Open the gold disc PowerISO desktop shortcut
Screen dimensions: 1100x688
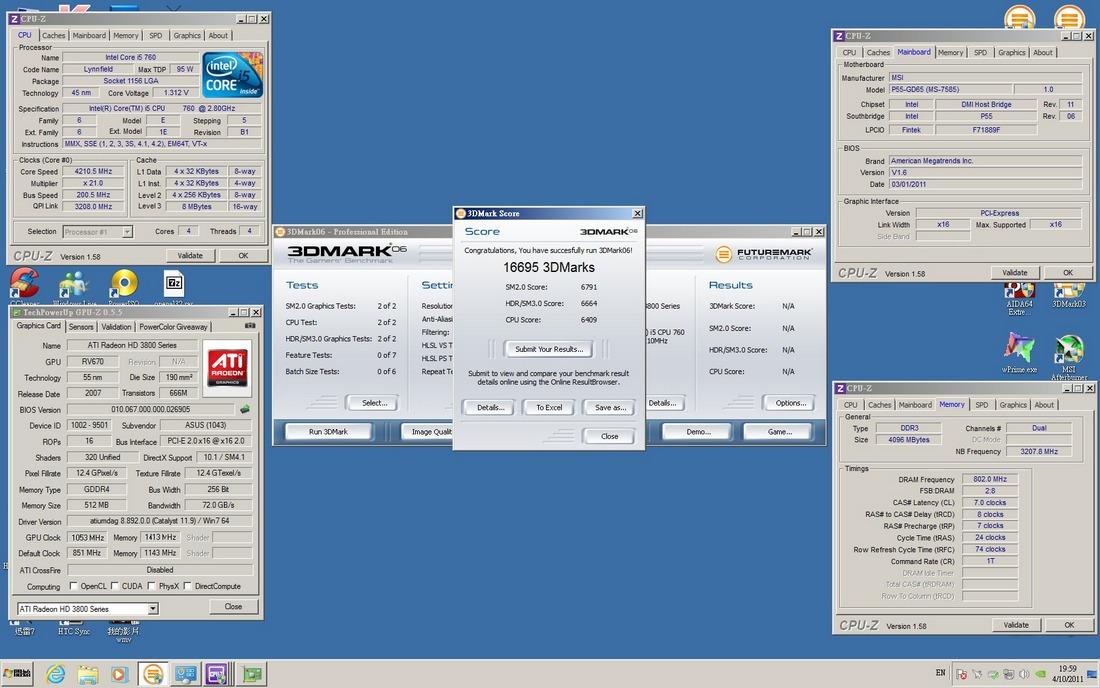[x=124, y=285]
